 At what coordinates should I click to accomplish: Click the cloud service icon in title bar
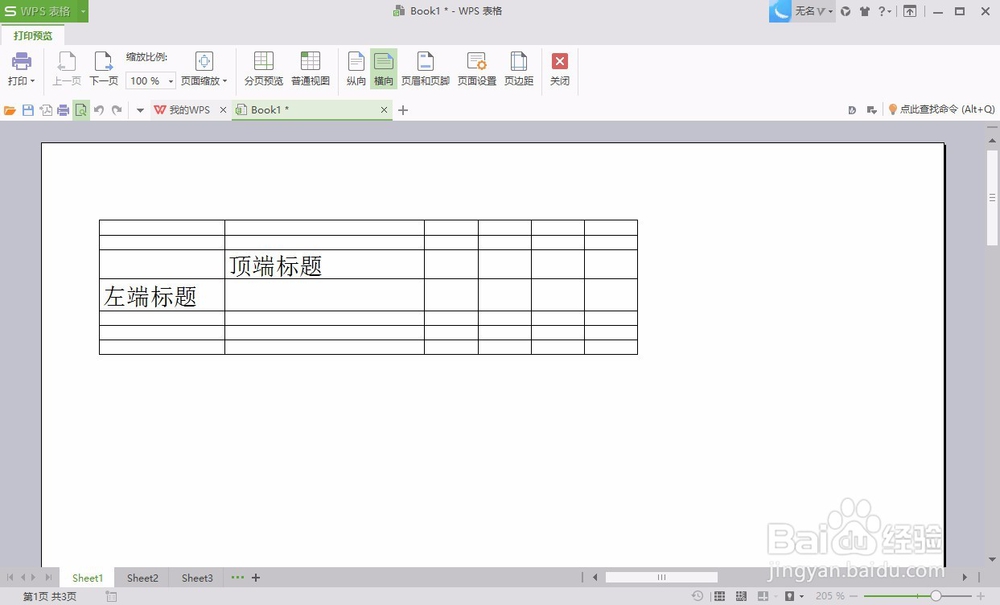846,11
